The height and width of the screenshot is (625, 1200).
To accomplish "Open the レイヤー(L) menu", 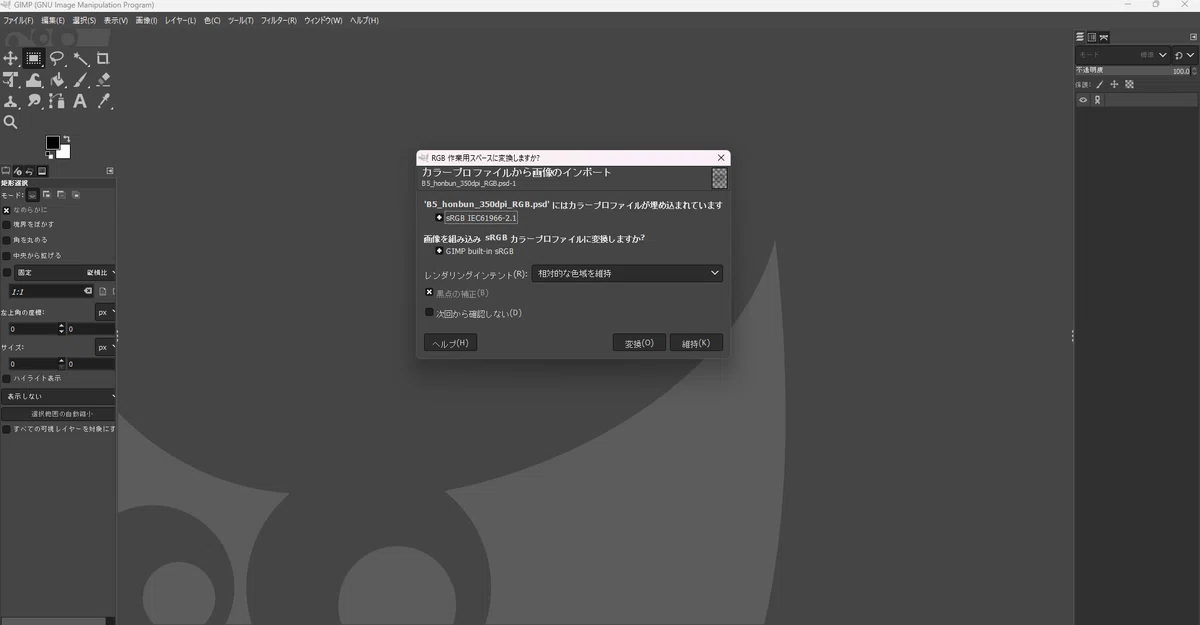I will coord(180,20).
